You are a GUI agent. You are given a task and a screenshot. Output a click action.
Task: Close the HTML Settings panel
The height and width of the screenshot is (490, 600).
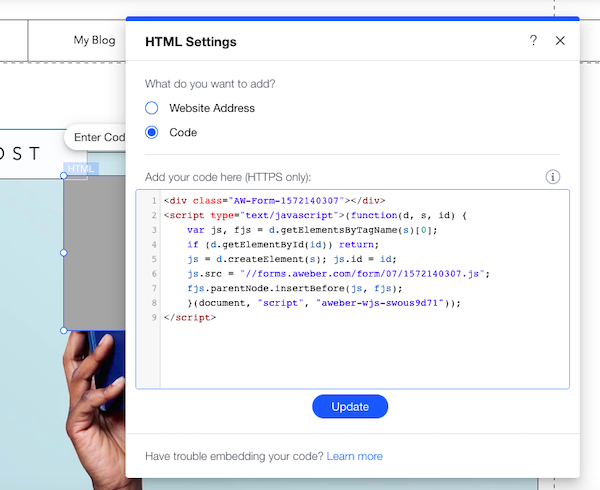[560, 41]
